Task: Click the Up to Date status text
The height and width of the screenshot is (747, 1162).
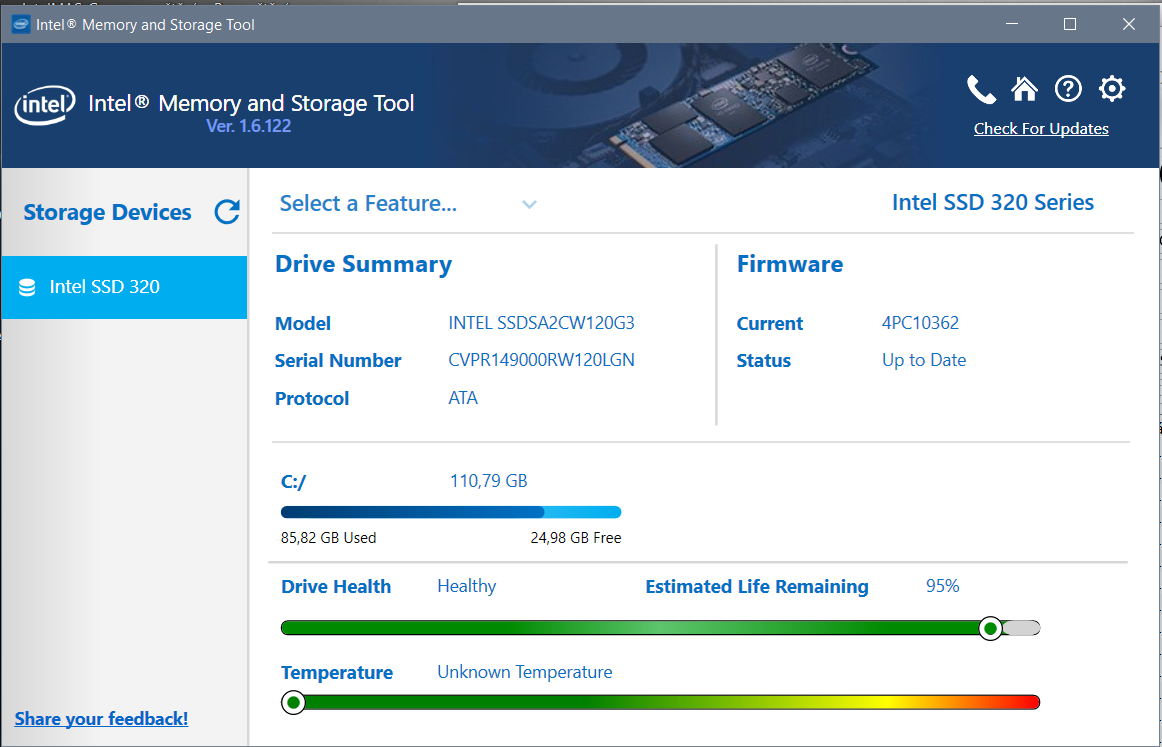Action: tap(924, 360)
